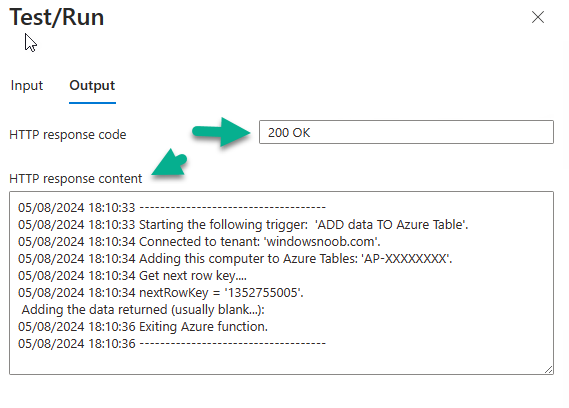Screen dimensions: 569x408
Task: Click the 'Connected to tenant' log line
Action: tap(199, 242)
